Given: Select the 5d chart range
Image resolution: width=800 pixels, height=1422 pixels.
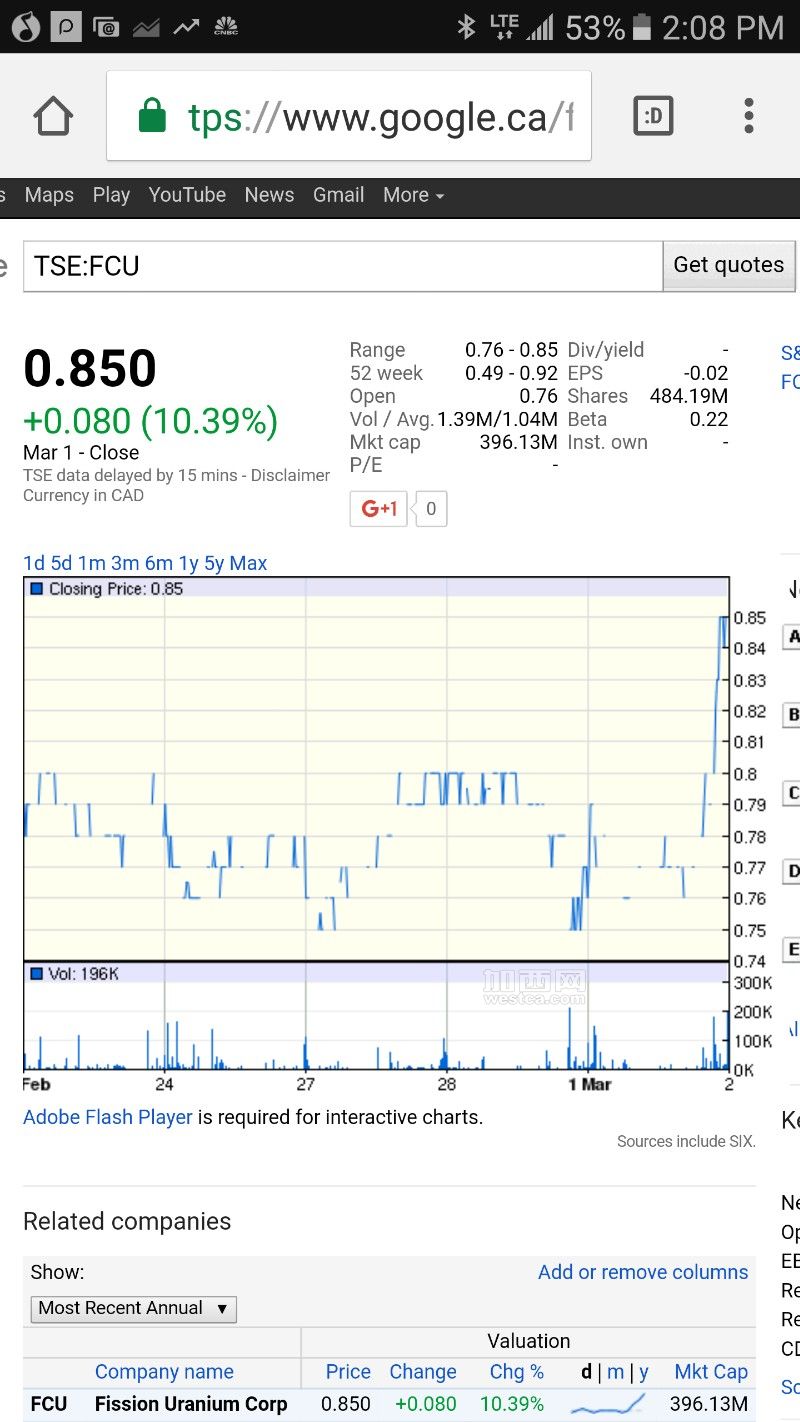Looking at the screenshot, I should pos(62,563).
